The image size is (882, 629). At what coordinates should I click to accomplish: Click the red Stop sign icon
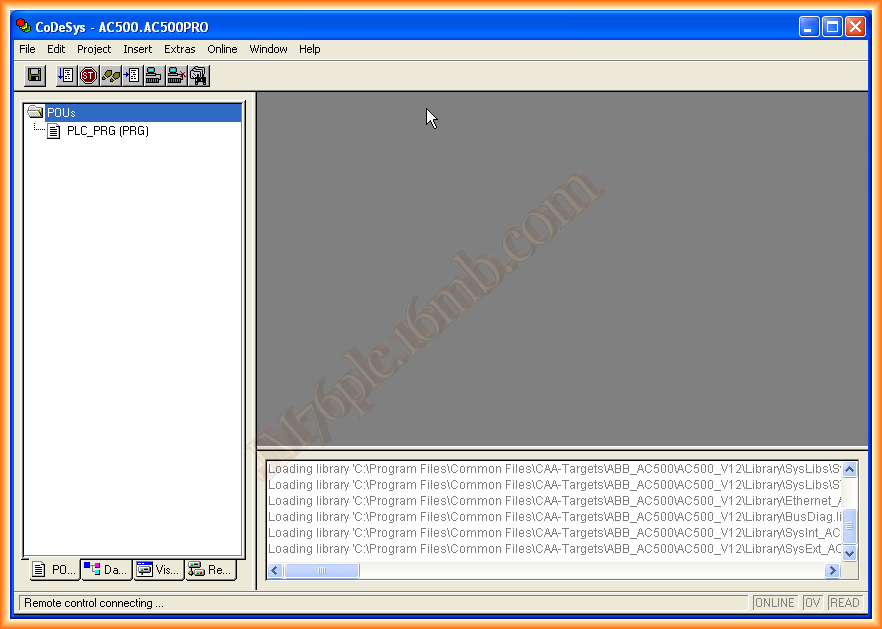coord(89,75)
